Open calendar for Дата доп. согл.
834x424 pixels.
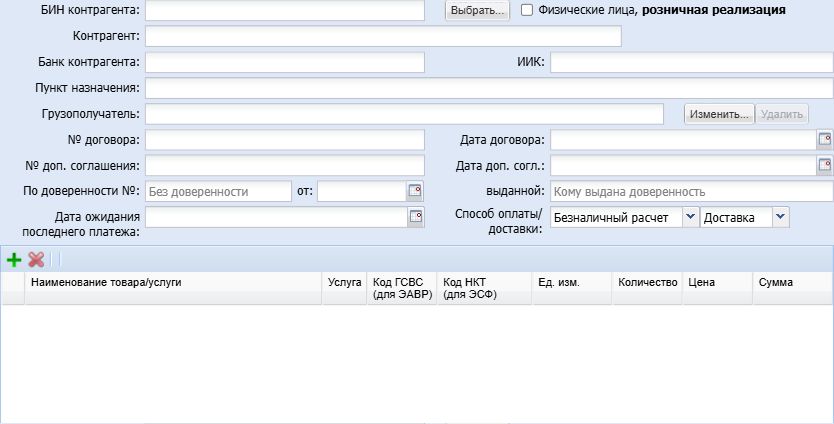[x=824, y=165]
